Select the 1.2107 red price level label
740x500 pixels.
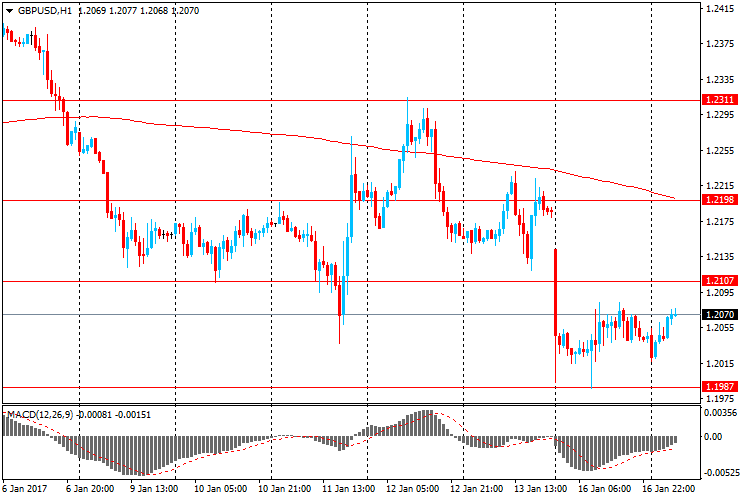click(720, 281)
